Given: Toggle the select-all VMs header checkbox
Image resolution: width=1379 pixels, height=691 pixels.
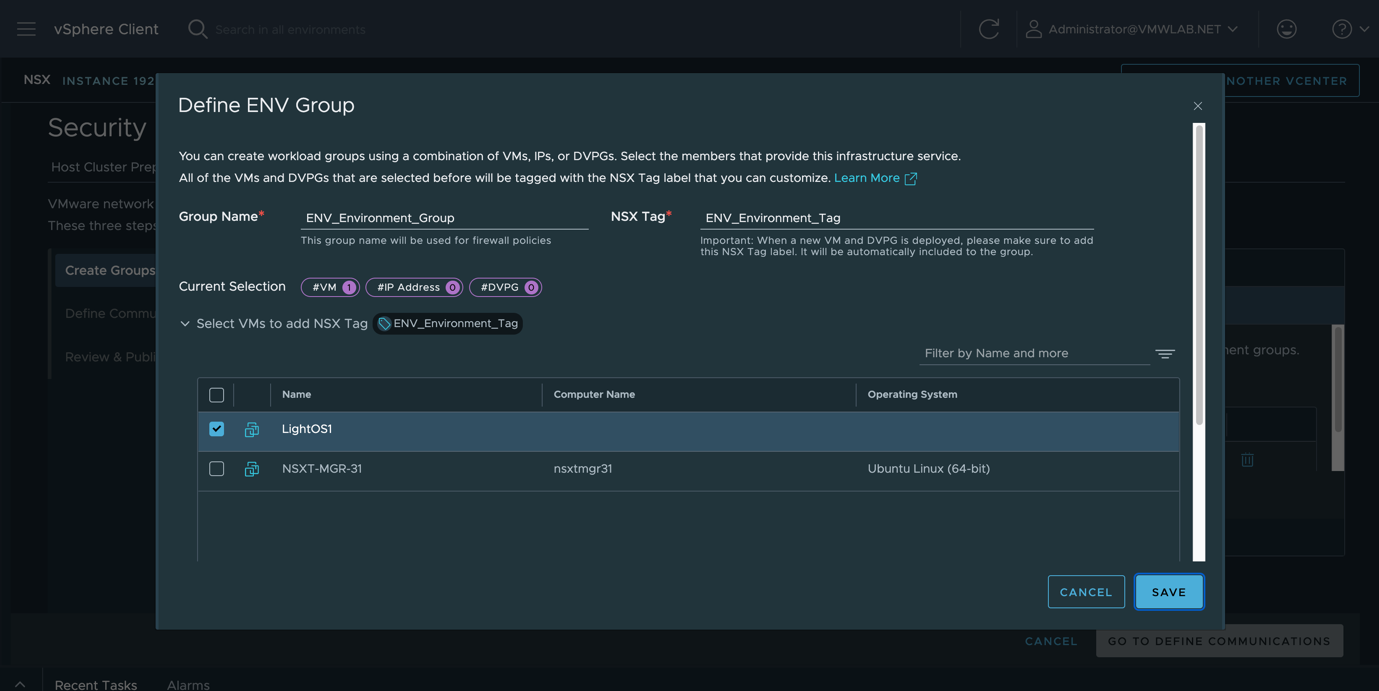Looking at the screenshot, I should click(217, 395).
